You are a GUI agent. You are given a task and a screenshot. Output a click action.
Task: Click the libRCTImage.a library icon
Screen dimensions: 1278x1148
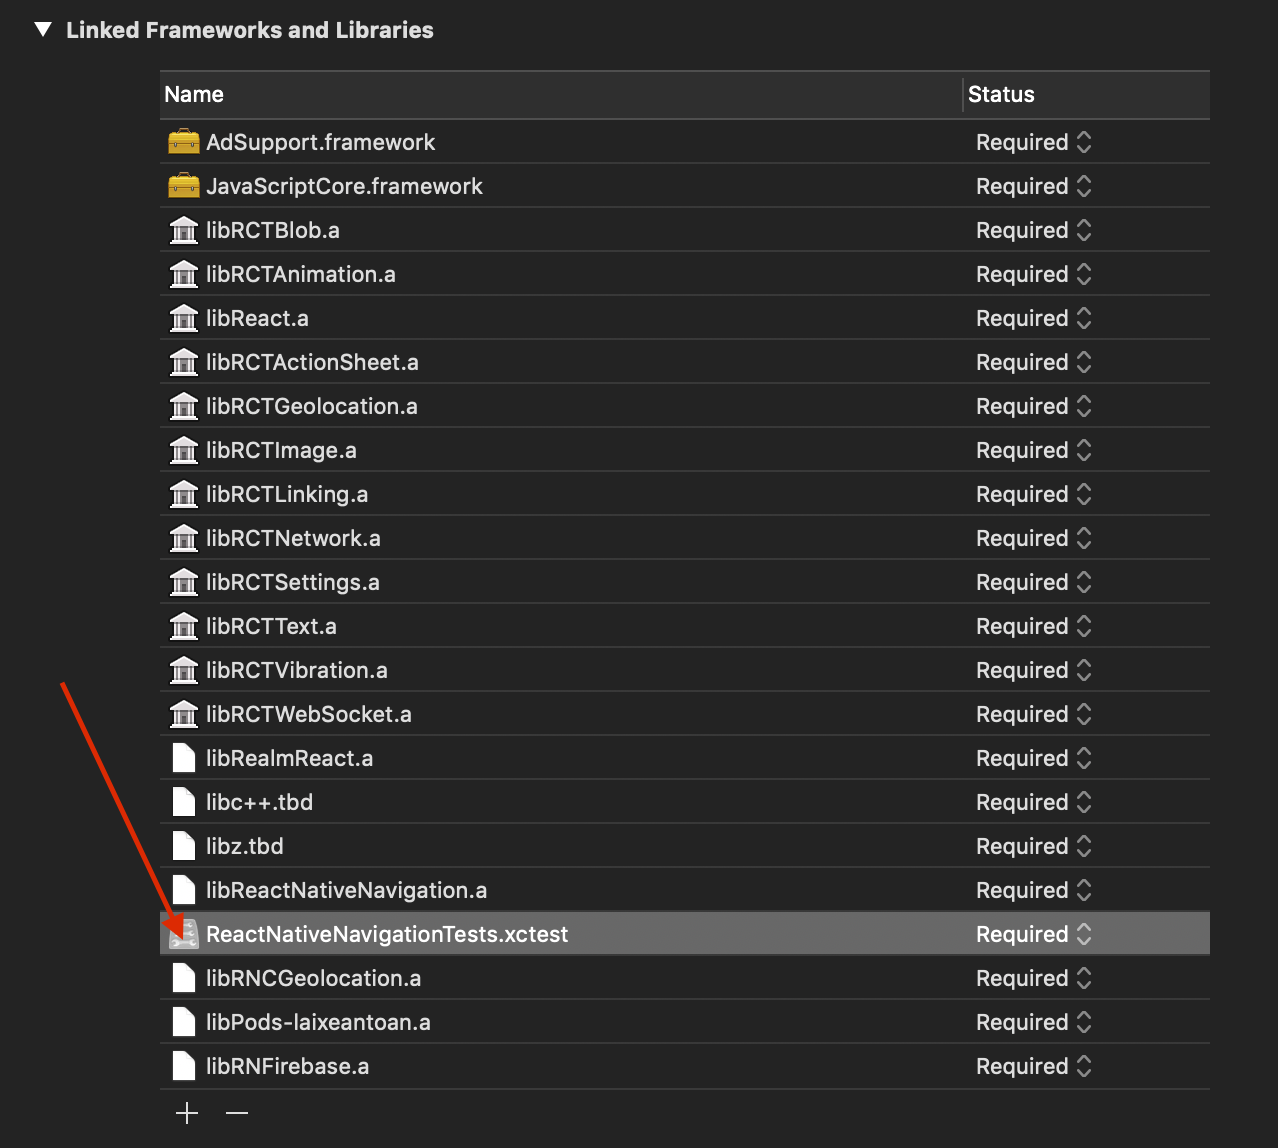184,450
